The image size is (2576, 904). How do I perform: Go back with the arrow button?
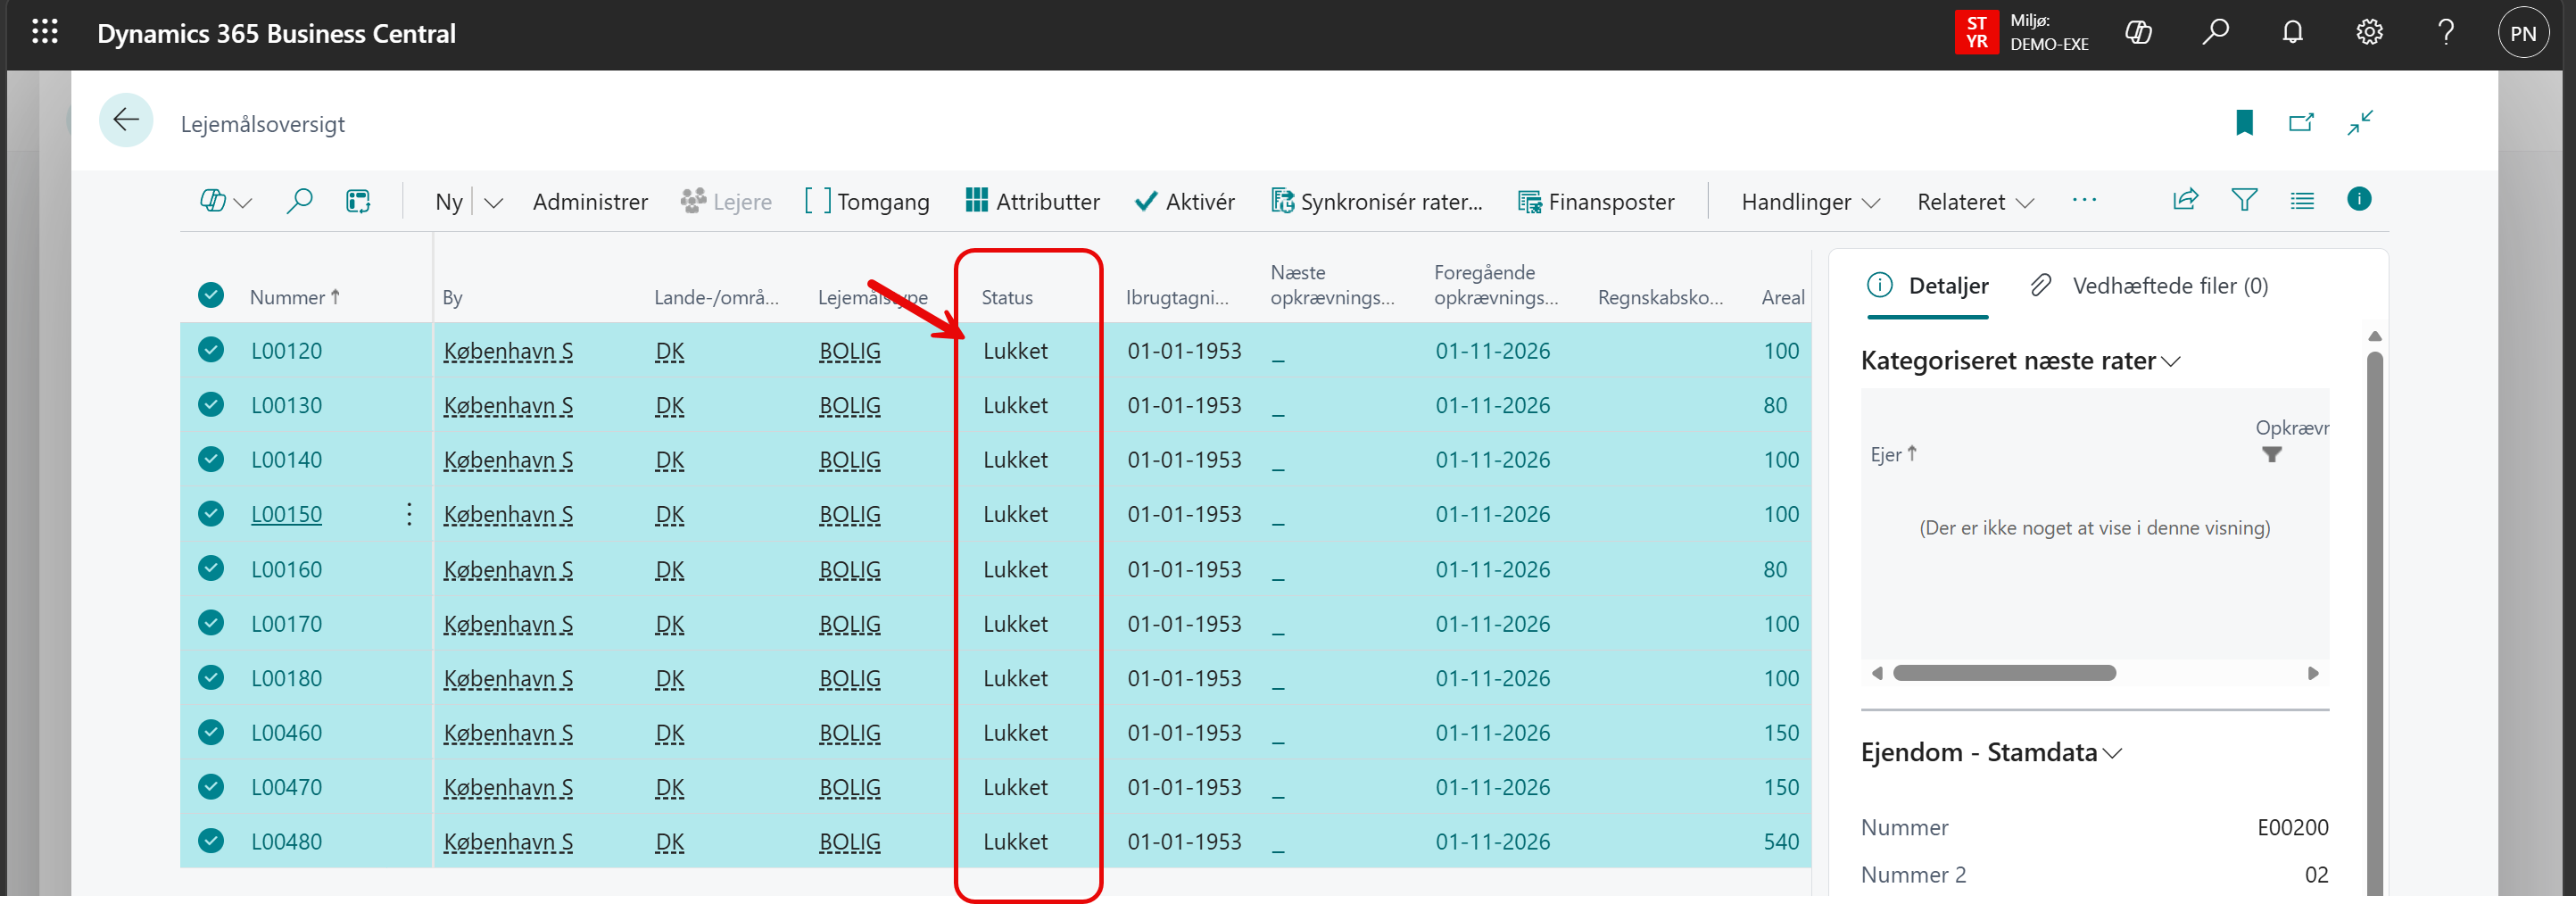point(126,121)
